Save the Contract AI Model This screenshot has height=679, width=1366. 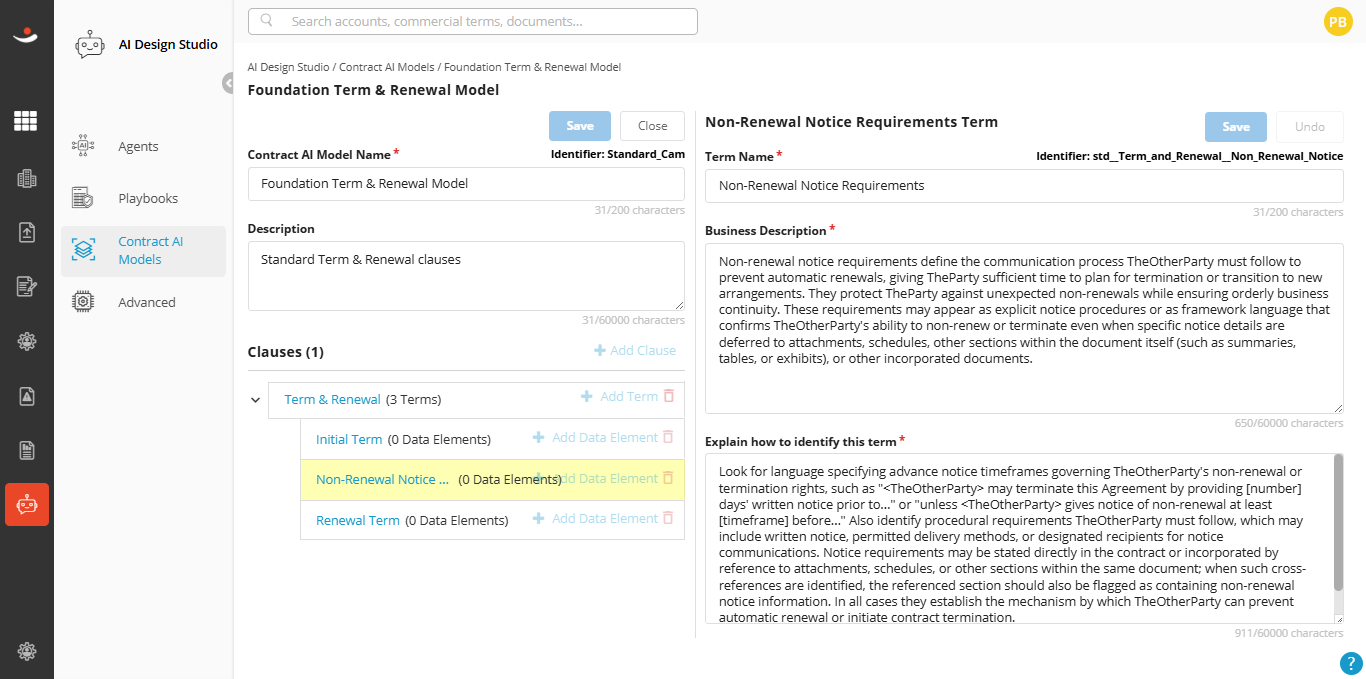(x=580, y=126)
